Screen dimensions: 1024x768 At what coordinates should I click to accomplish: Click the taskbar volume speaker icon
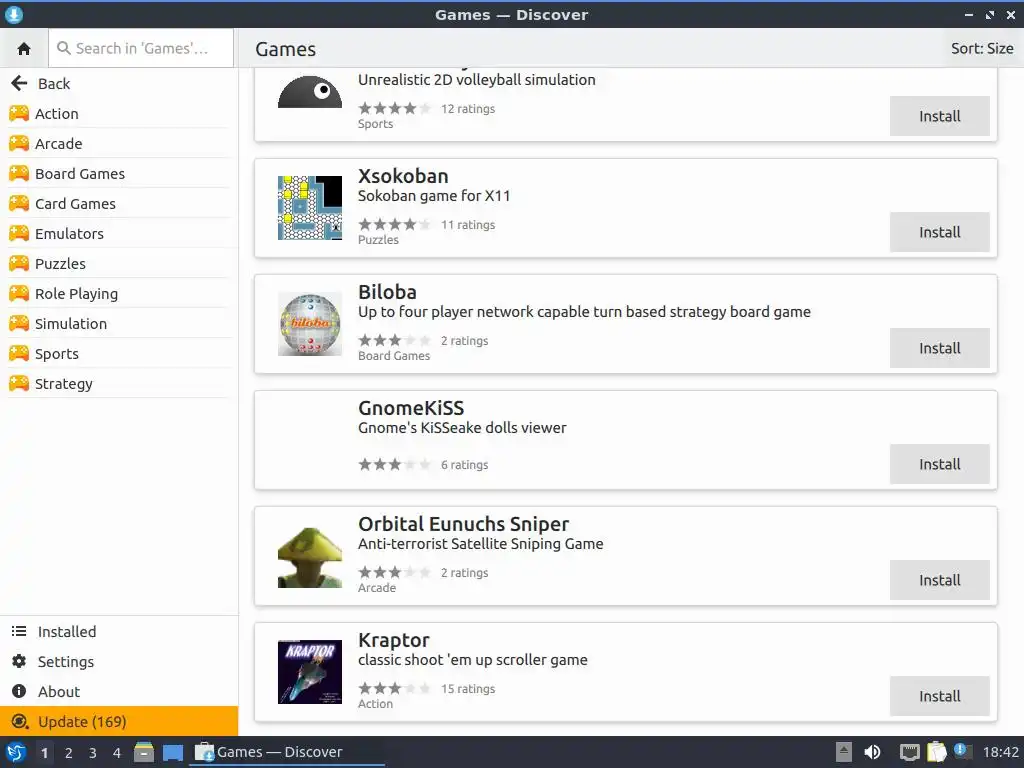(872, 752)
